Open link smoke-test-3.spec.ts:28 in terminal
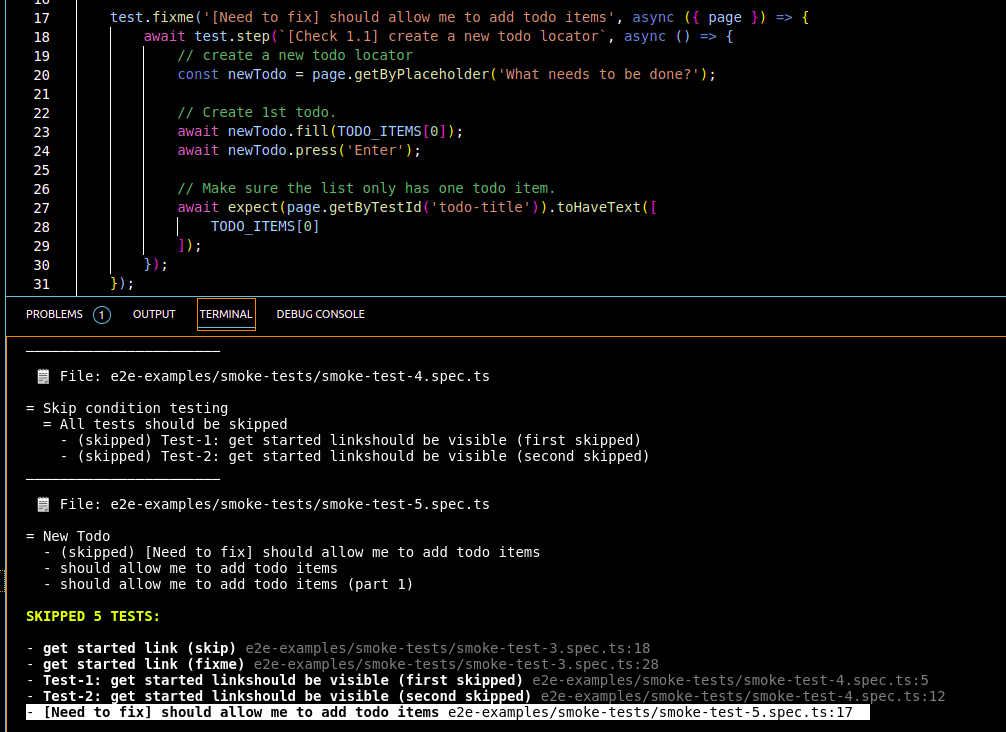The height and width of the screenshot is (732, 1006). coord(456,665)
